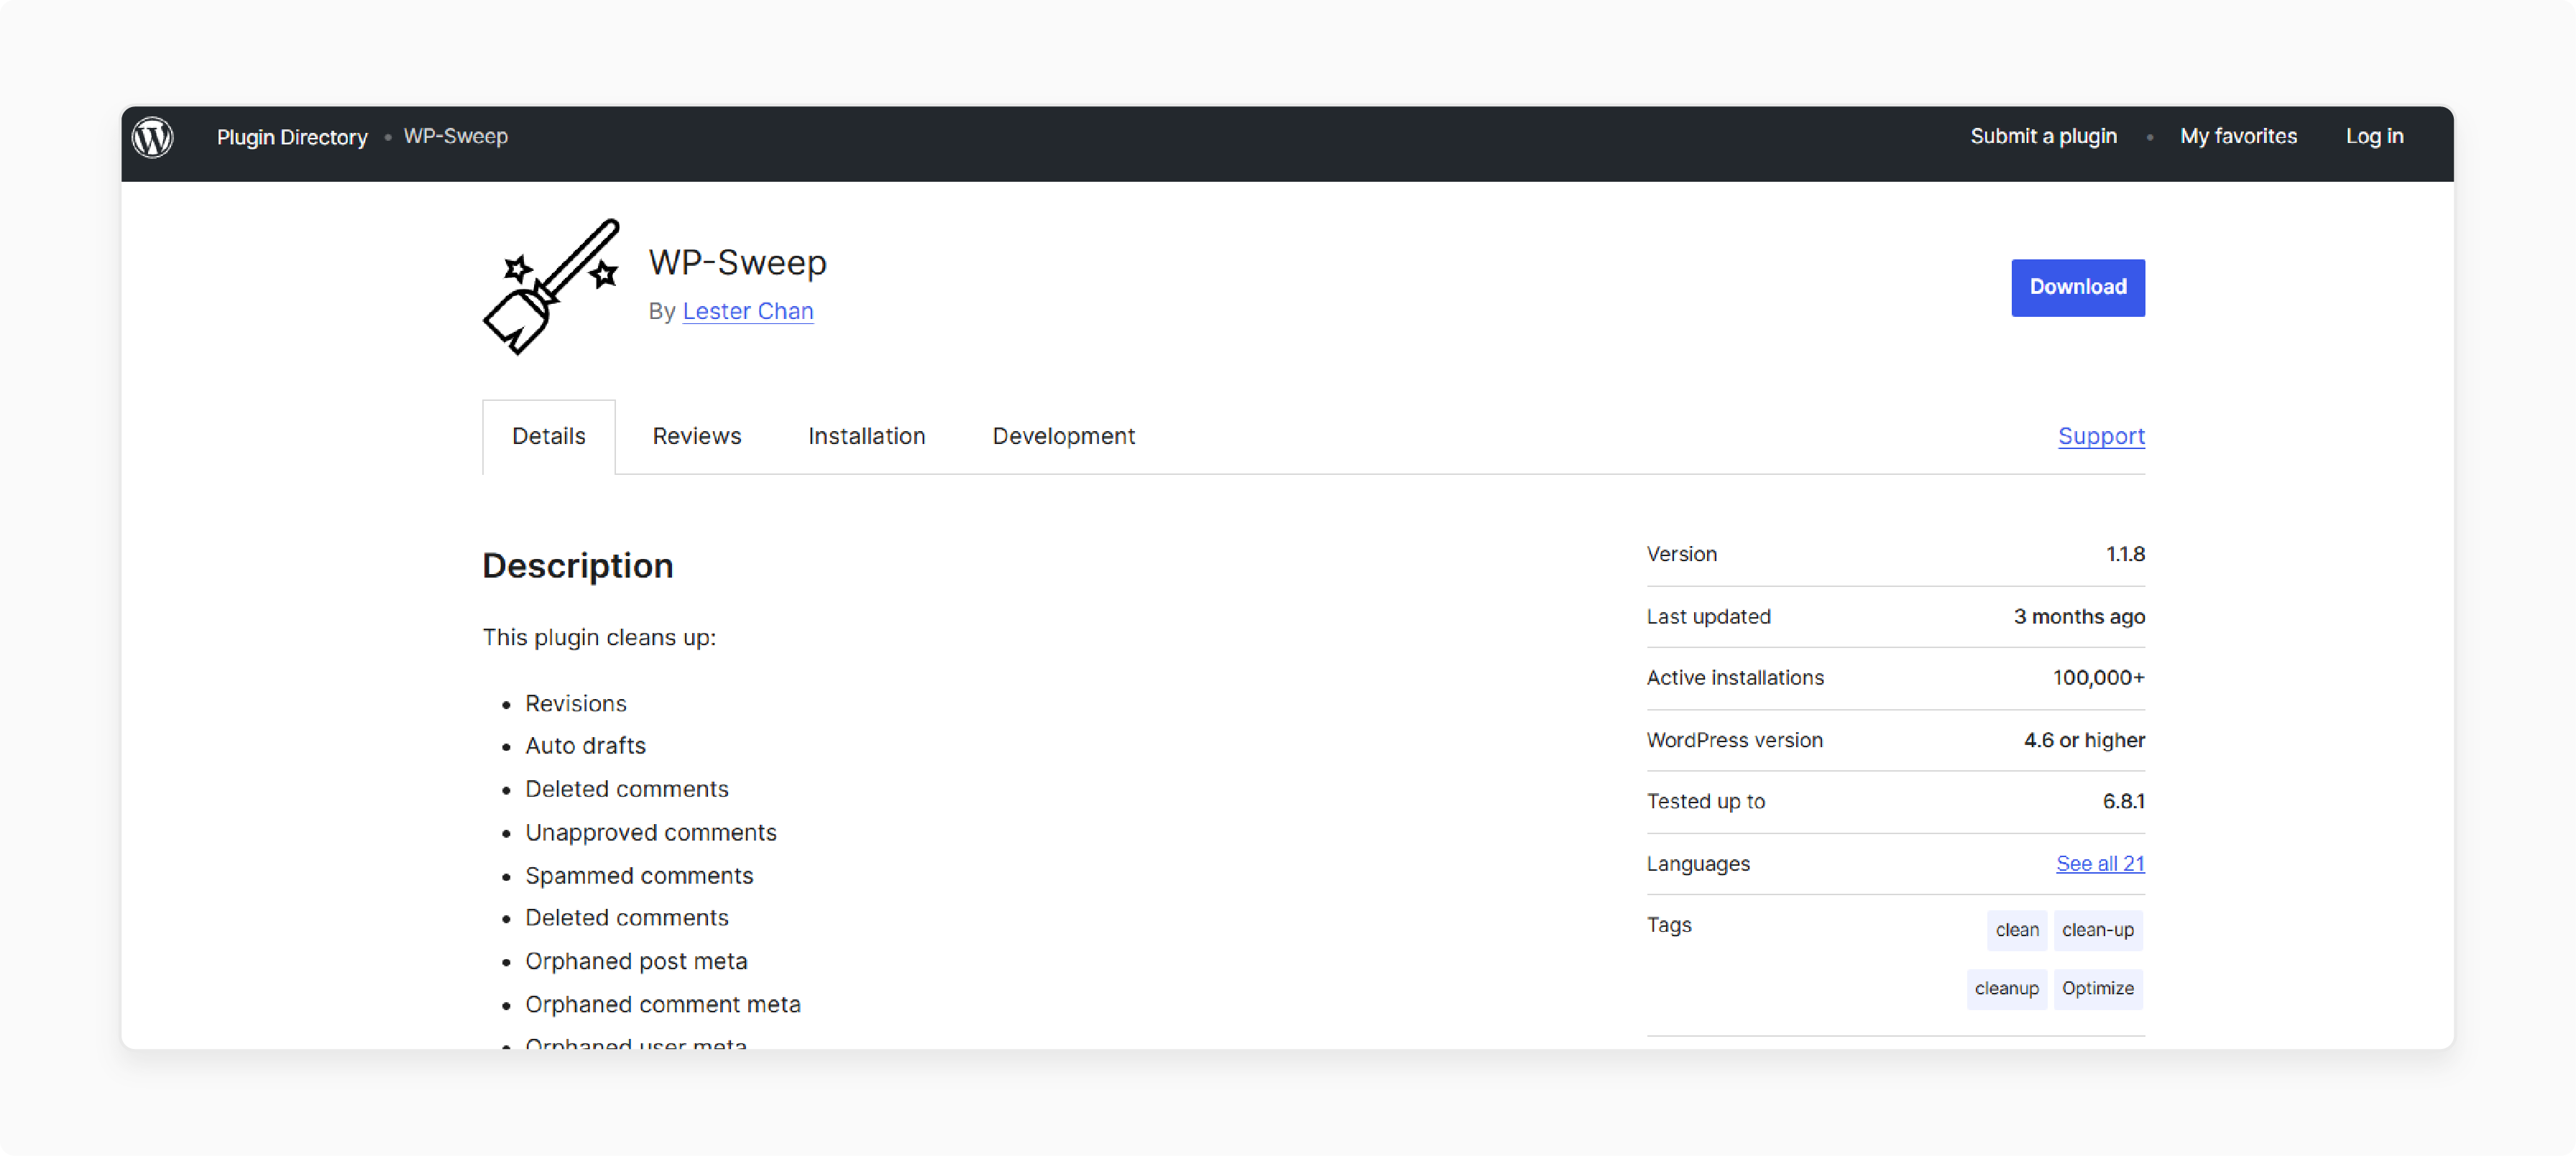Click the 'WordPress version' label
This screenshot has height=1156, width=2576.
pyautogui.click(x=1734, y=740)
